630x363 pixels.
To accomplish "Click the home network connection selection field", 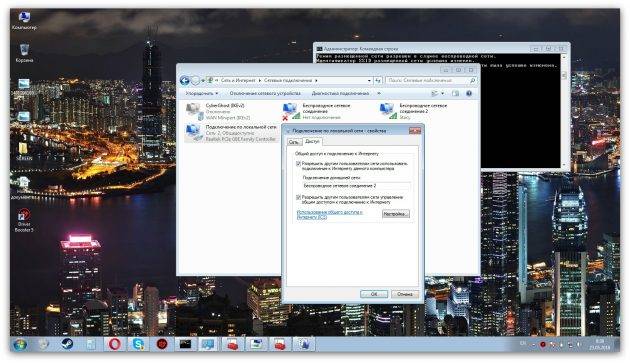I will [x=357, y=186].
